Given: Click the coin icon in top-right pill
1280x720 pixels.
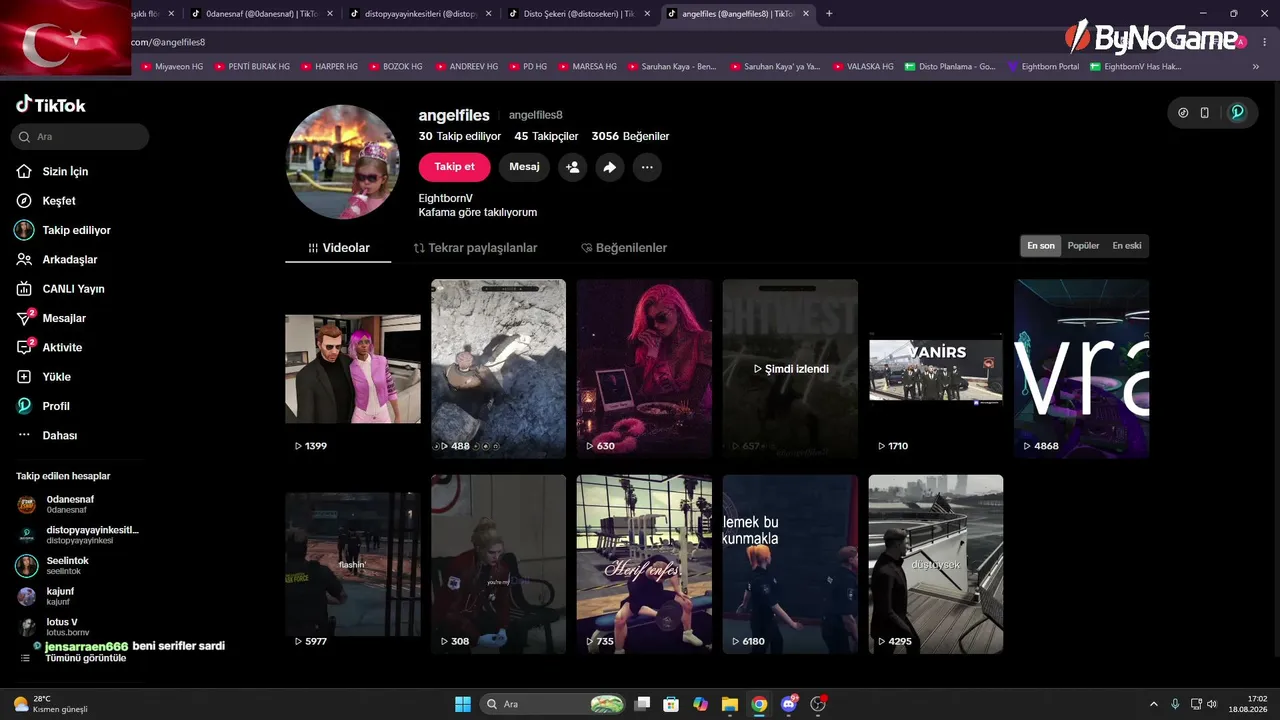Looking at the screenshot, I should click(x=1184, y=113).
